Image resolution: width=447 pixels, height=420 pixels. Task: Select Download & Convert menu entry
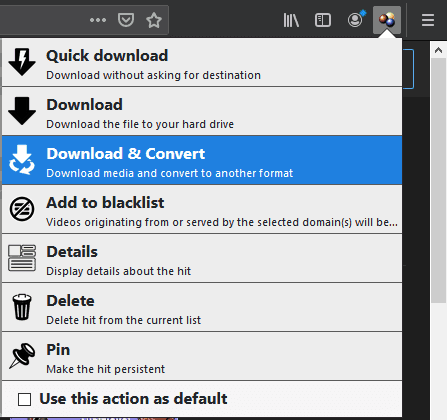[x=202, y=160]
